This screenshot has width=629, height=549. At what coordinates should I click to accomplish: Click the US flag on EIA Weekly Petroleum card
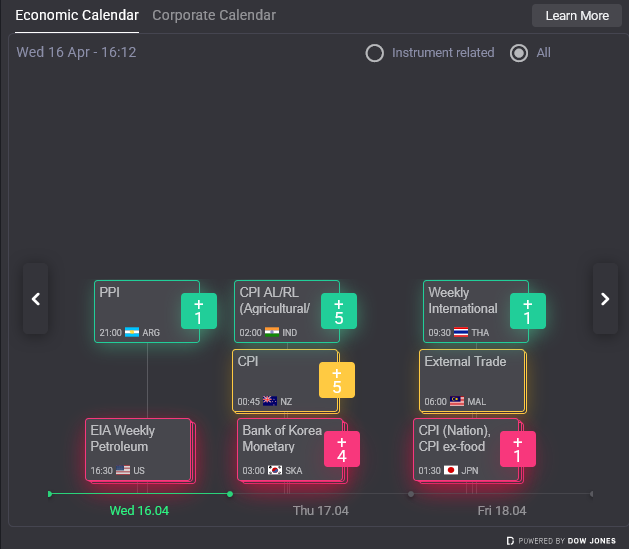[123, 469]
